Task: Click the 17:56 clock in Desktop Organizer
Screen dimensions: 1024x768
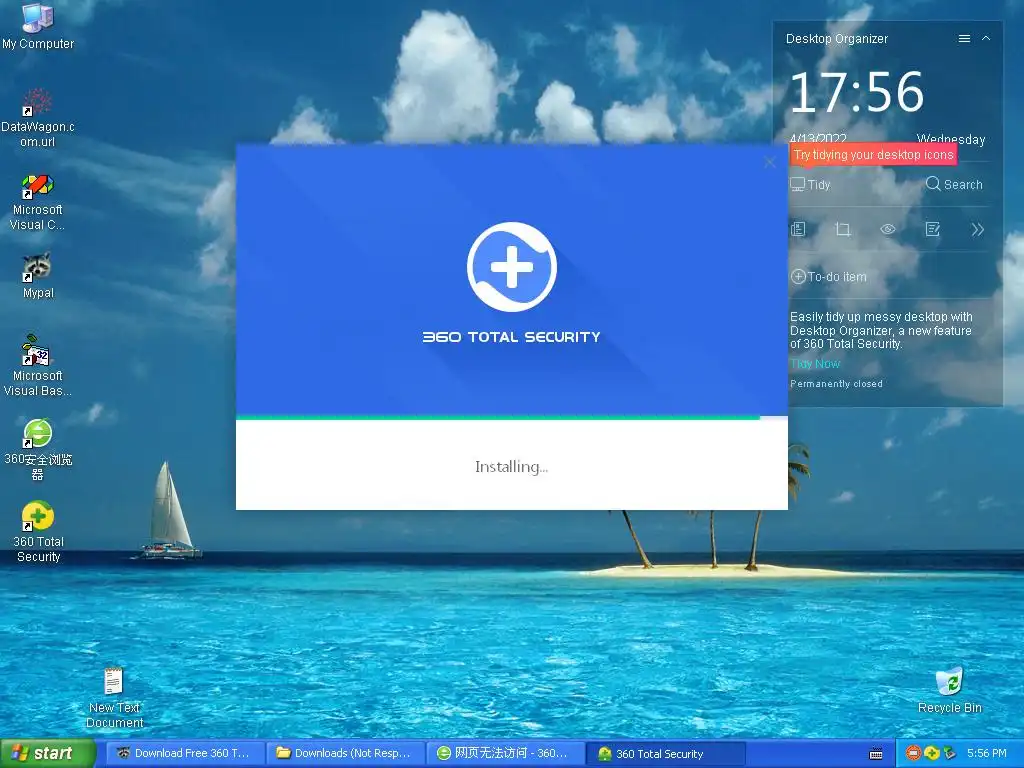Action: tap(857, 92)
